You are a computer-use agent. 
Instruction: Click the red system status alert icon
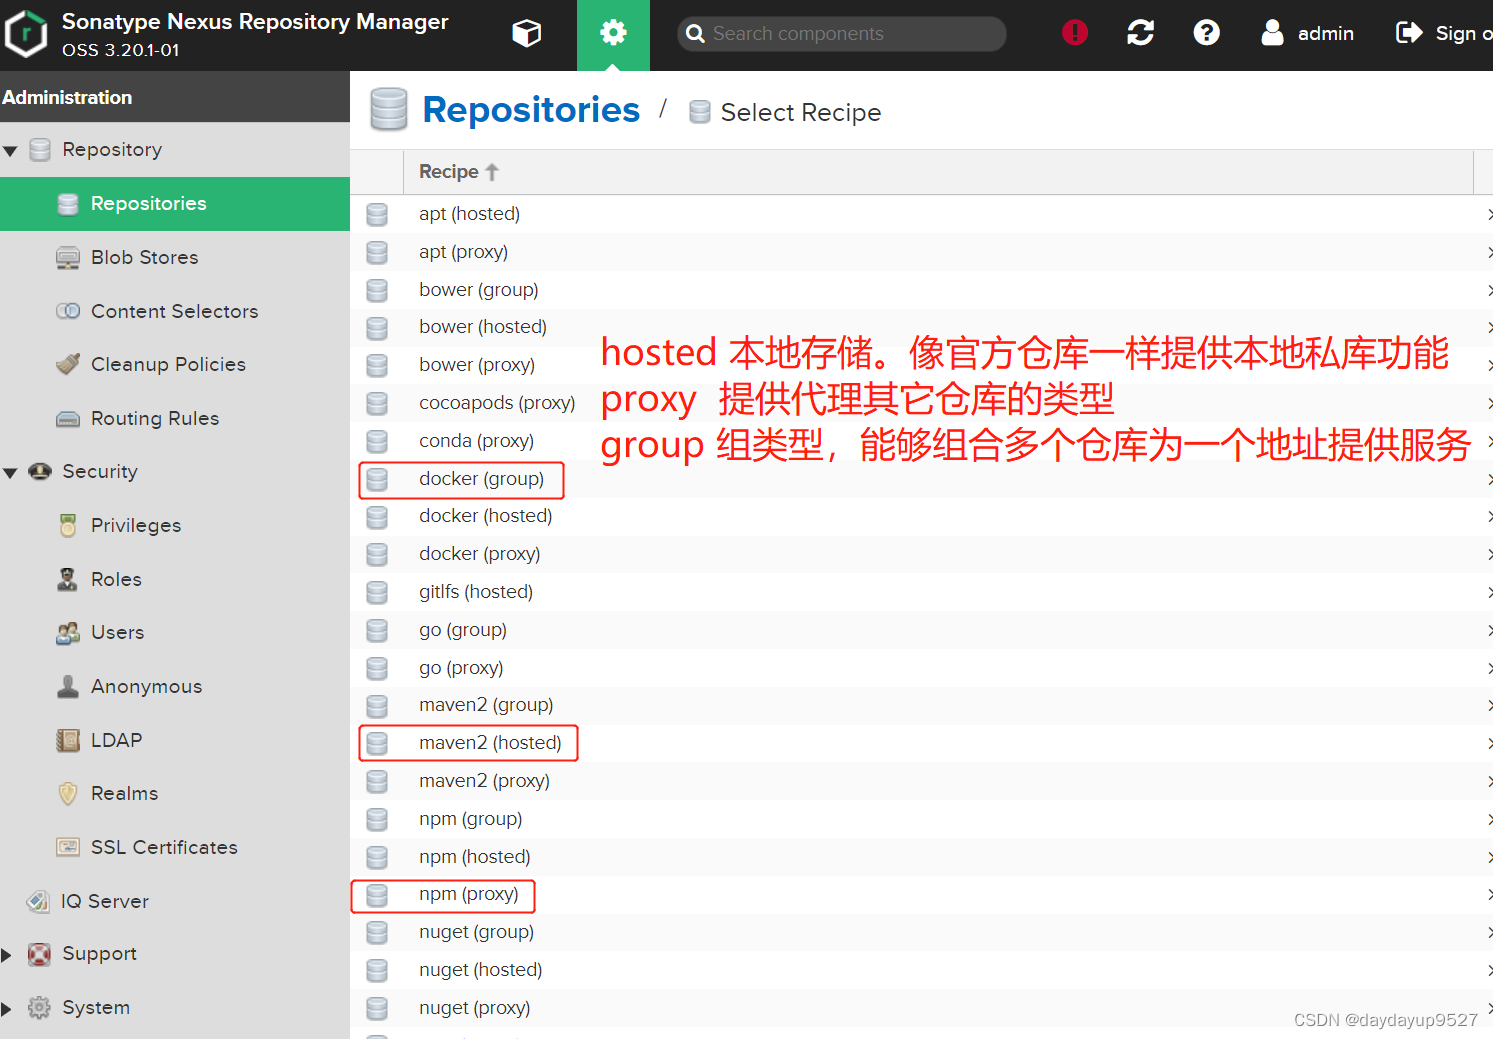click(x=1075, y=33)
